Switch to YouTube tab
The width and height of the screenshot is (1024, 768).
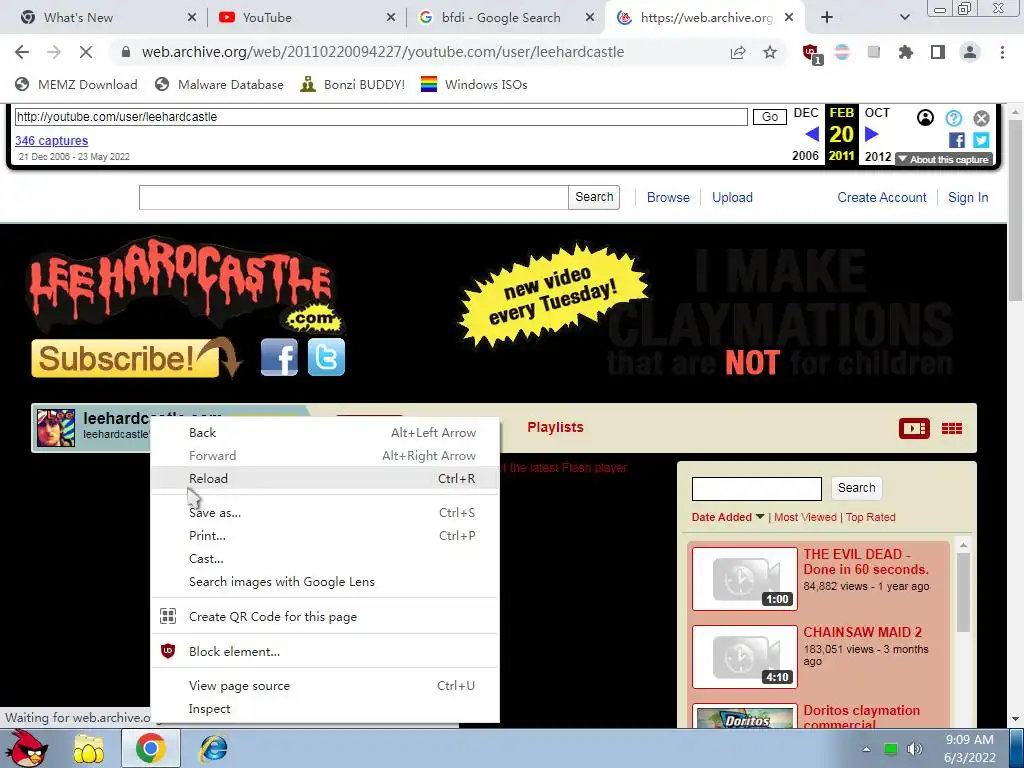tap(267, 18)
